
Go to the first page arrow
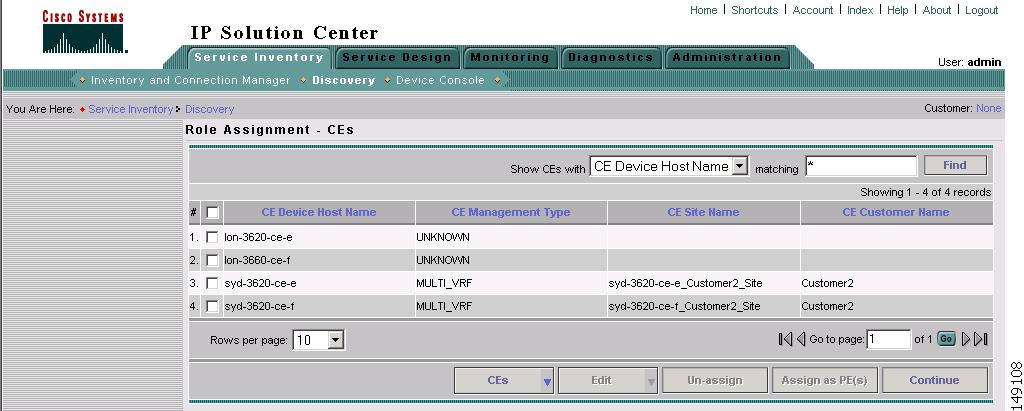[786, 339]
